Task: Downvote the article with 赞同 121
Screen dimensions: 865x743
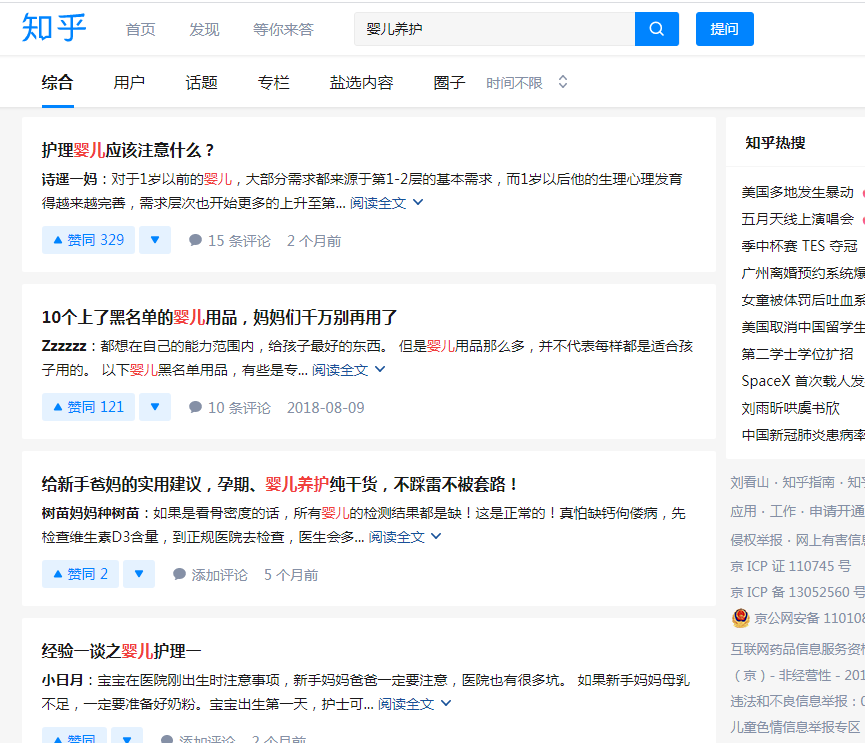Action: pyautogui.click(x=155, y=407)
